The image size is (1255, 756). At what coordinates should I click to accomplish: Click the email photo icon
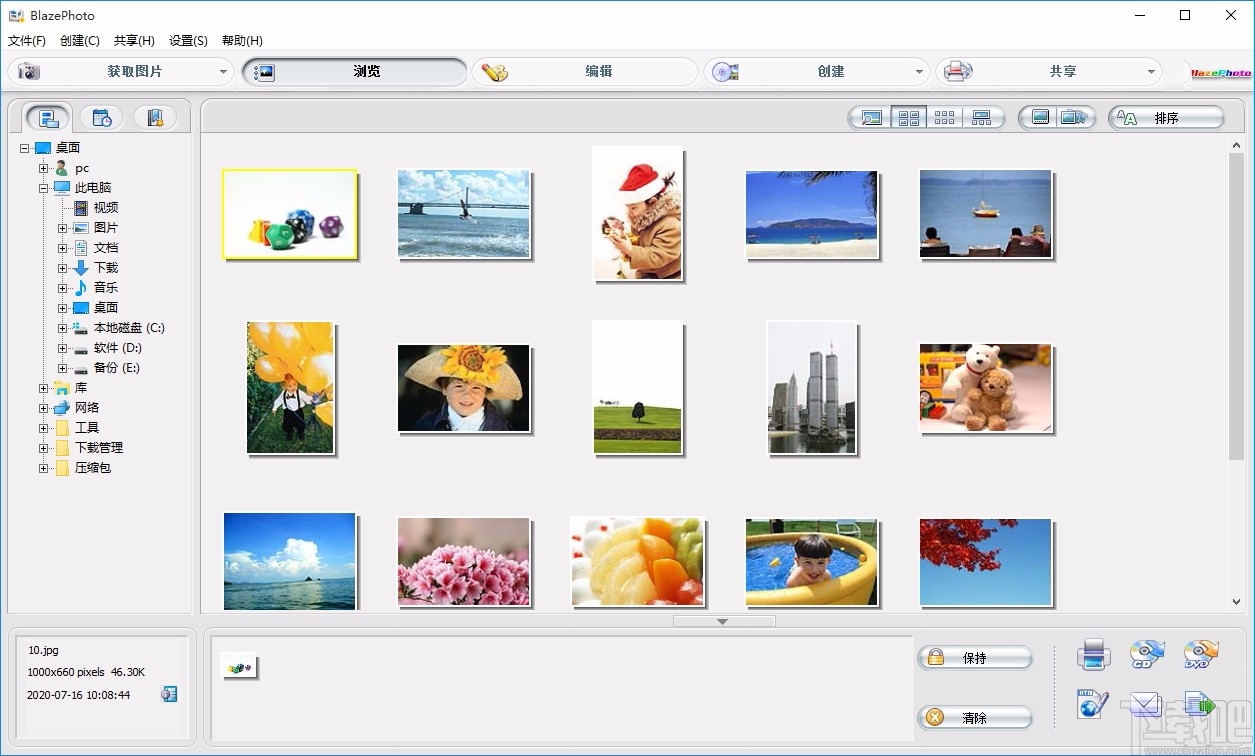[x=1146, y=705]
